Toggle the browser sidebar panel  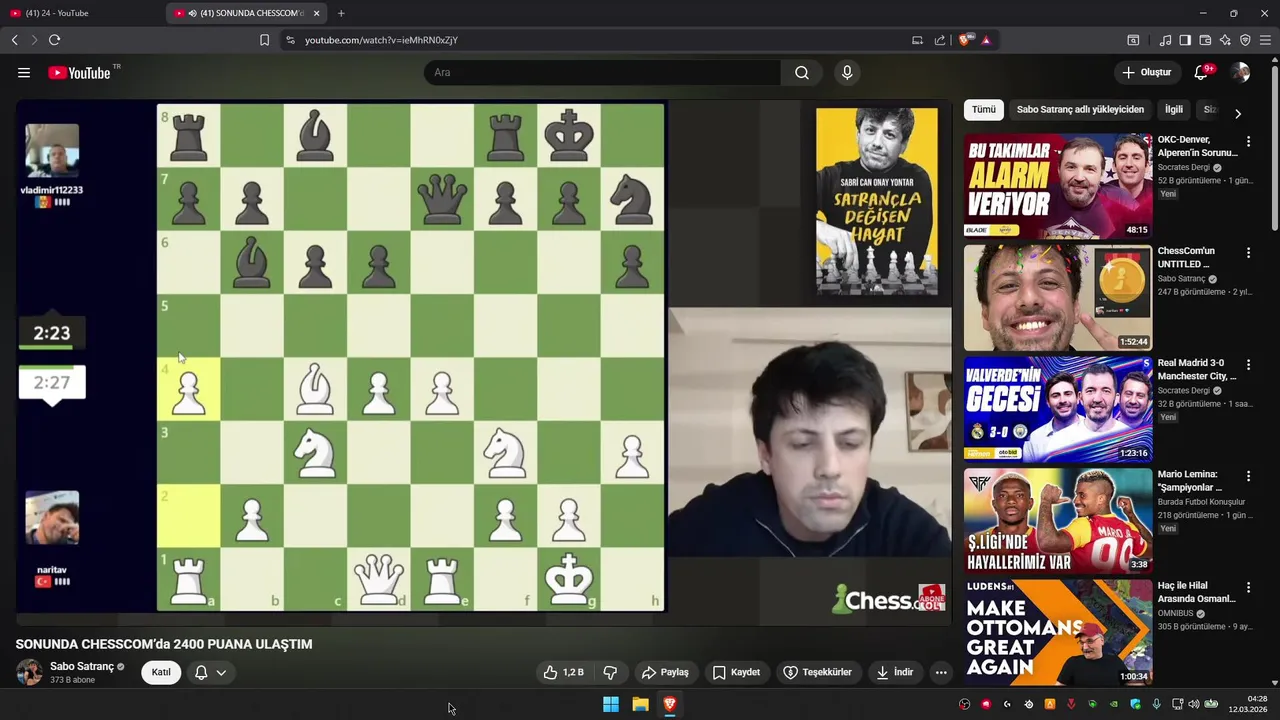(1185, 40)
